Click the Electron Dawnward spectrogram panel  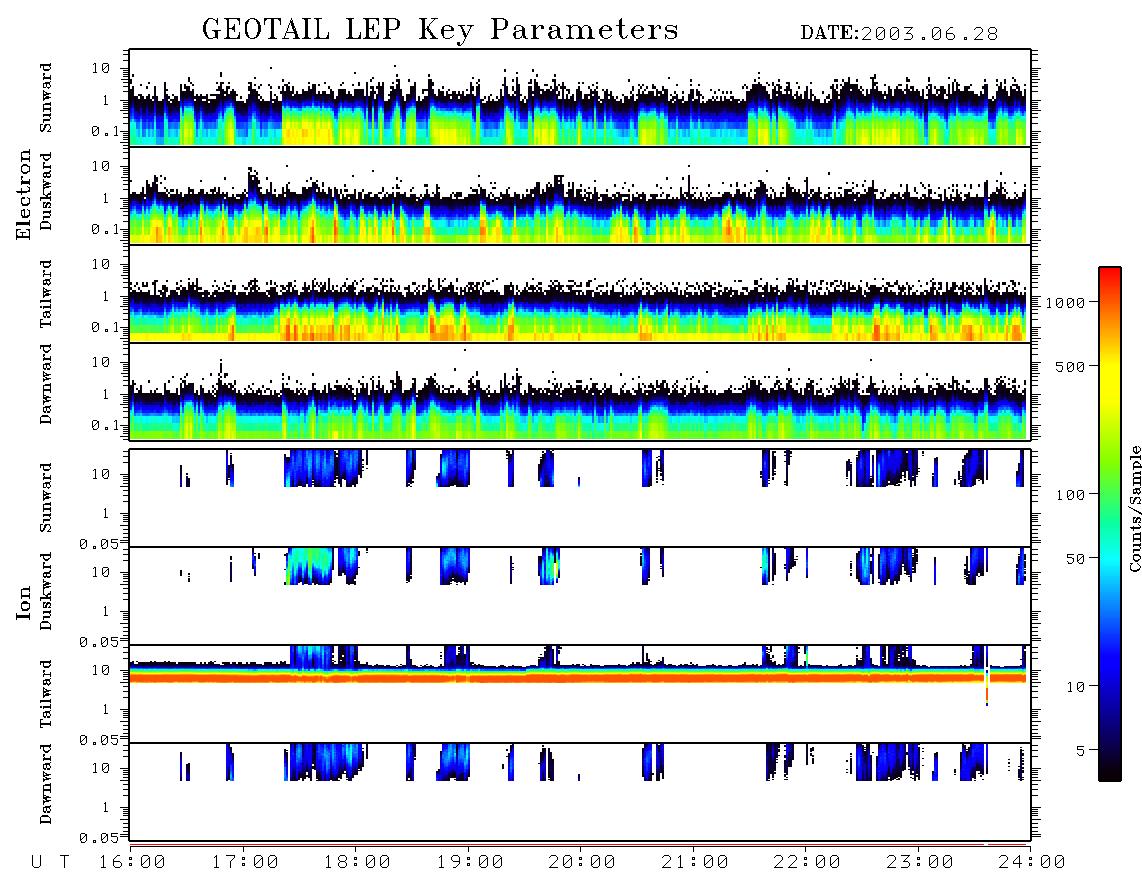tap(580, 391)
